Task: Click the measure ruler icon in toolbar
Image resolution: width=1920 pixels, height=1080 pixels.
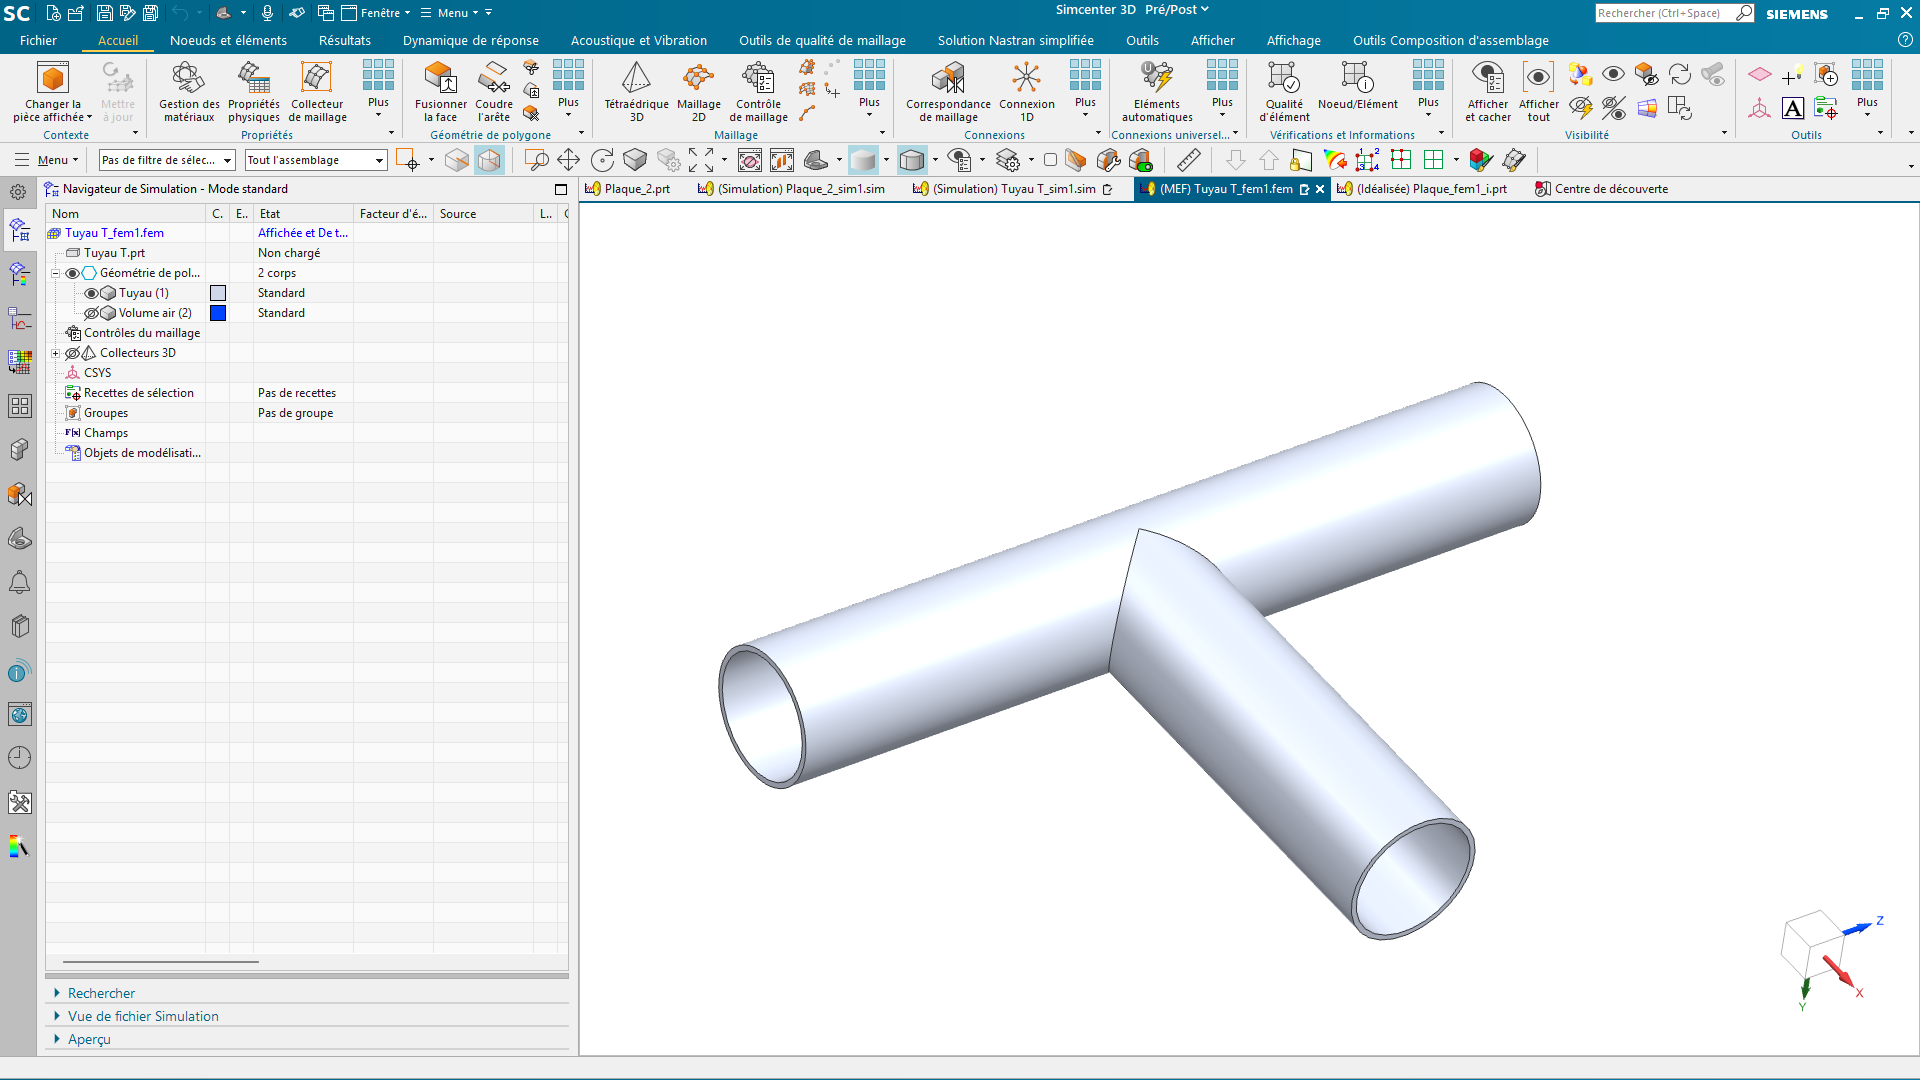Action: pyautogui.click(x=1188, y=160)
